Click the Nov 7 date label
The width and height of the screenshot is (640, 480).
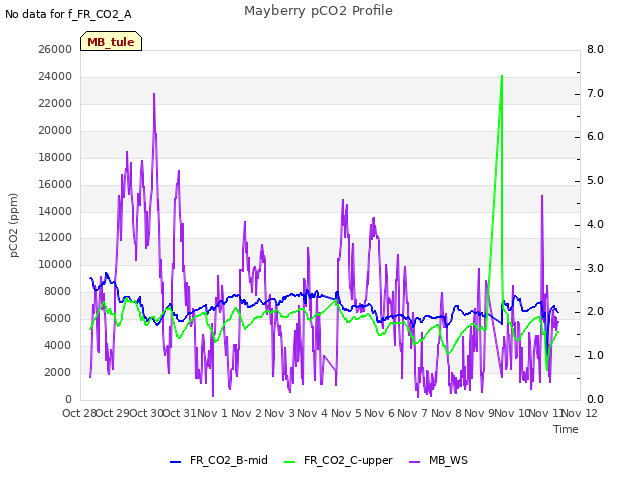pyautogui.click(x=413, y=413)
